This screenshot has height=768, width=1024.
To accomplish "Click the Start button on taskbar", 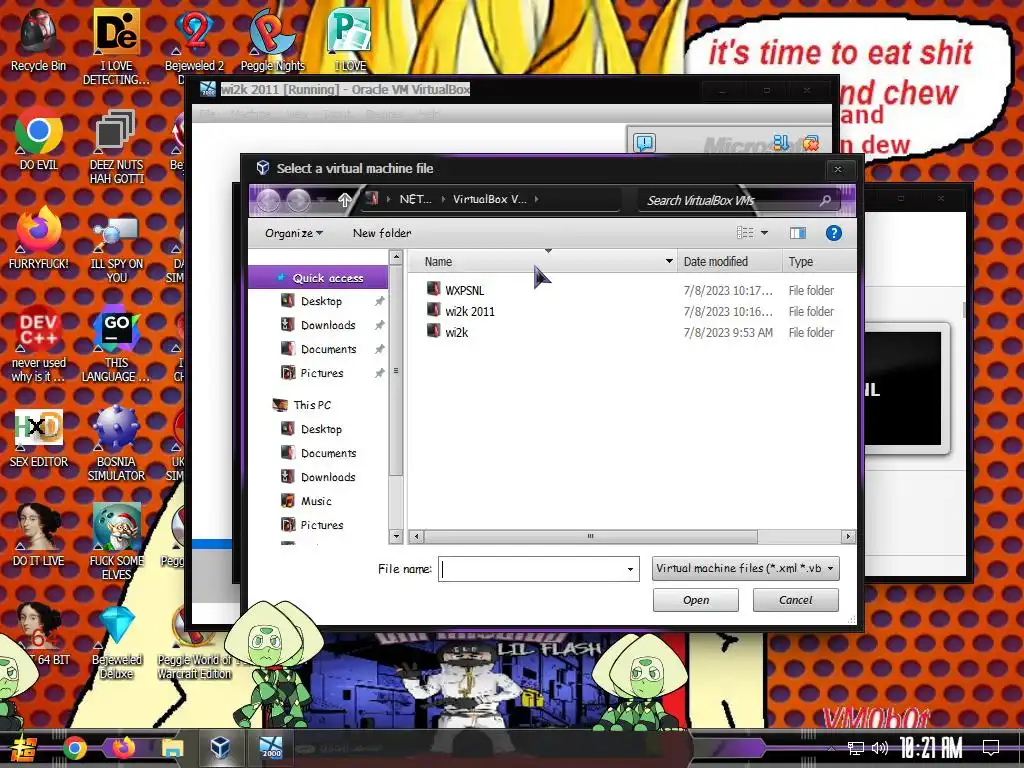I will 23,748.
